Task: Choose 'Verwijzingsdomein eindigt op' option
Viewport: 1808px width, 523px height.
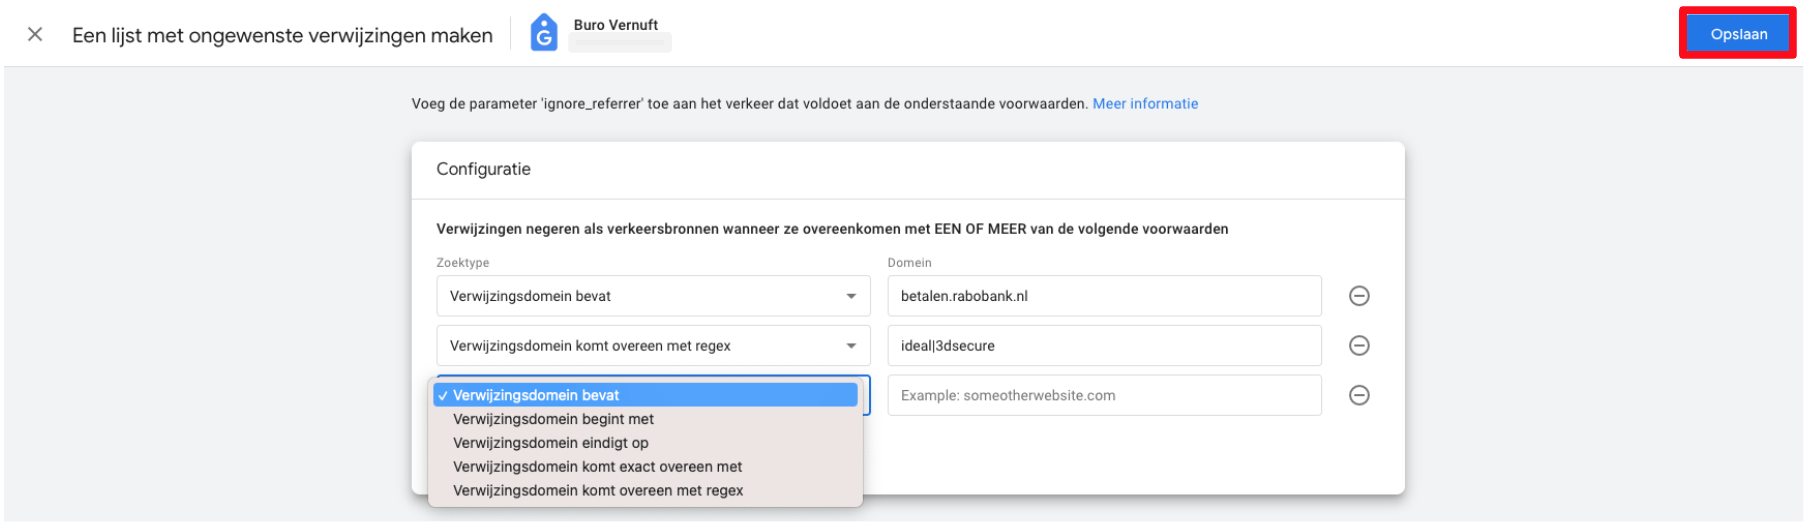Action: [x=550, y=443]
